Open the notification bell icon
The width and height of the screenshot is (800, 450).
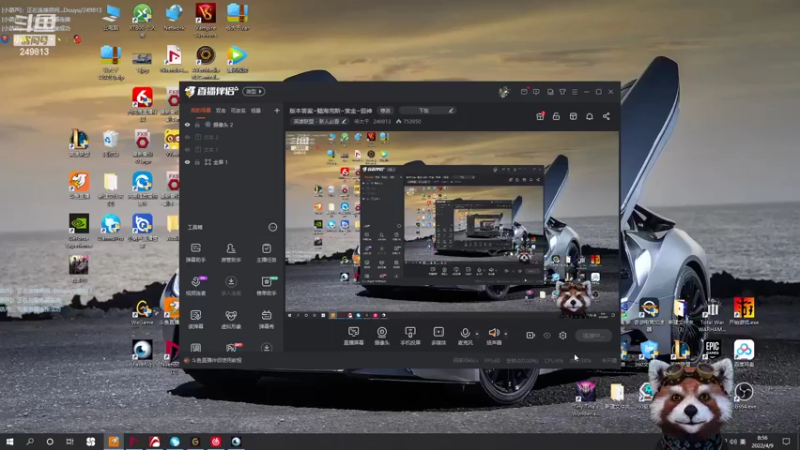click(x=589, y=116)
